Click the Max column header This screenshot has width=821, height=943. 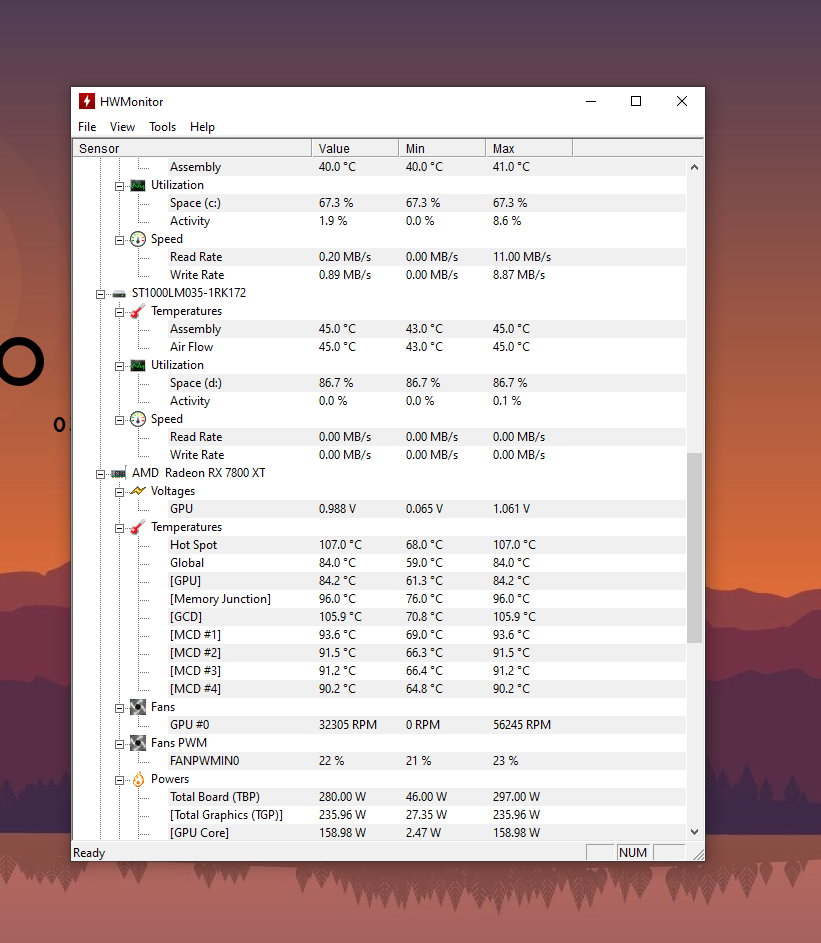[529, 149]
